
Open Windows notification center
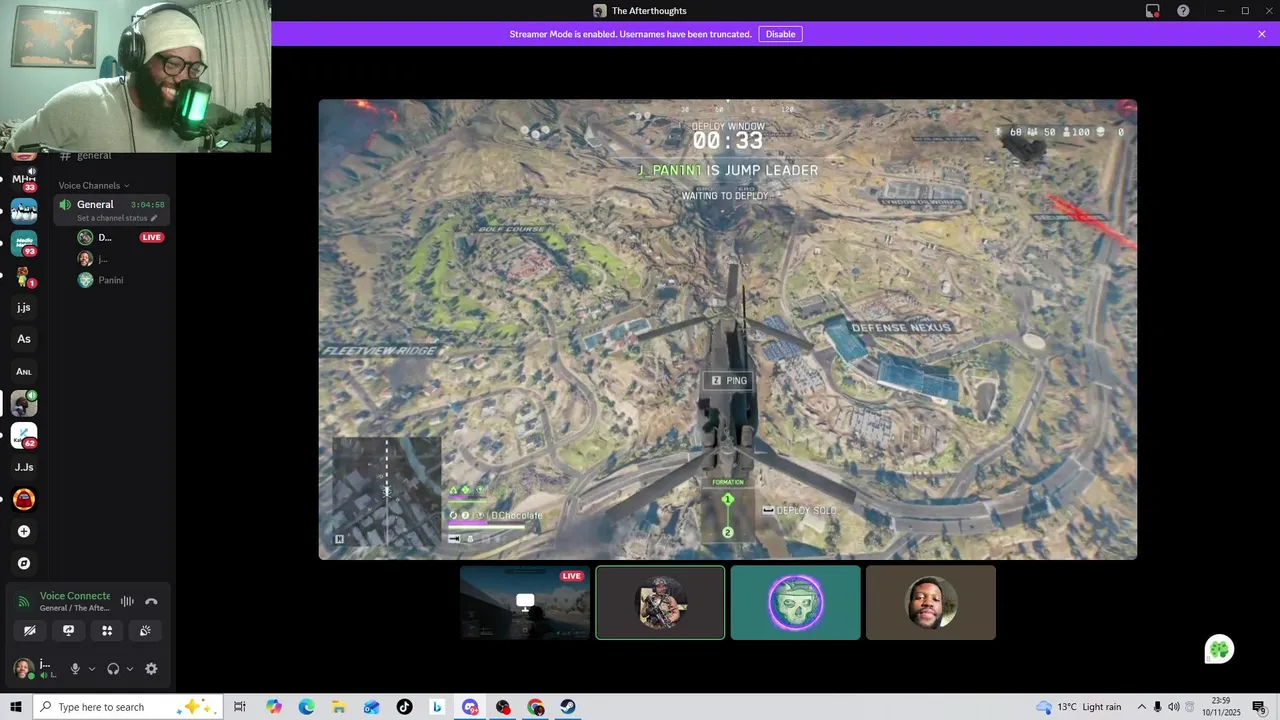(1260, 707)
